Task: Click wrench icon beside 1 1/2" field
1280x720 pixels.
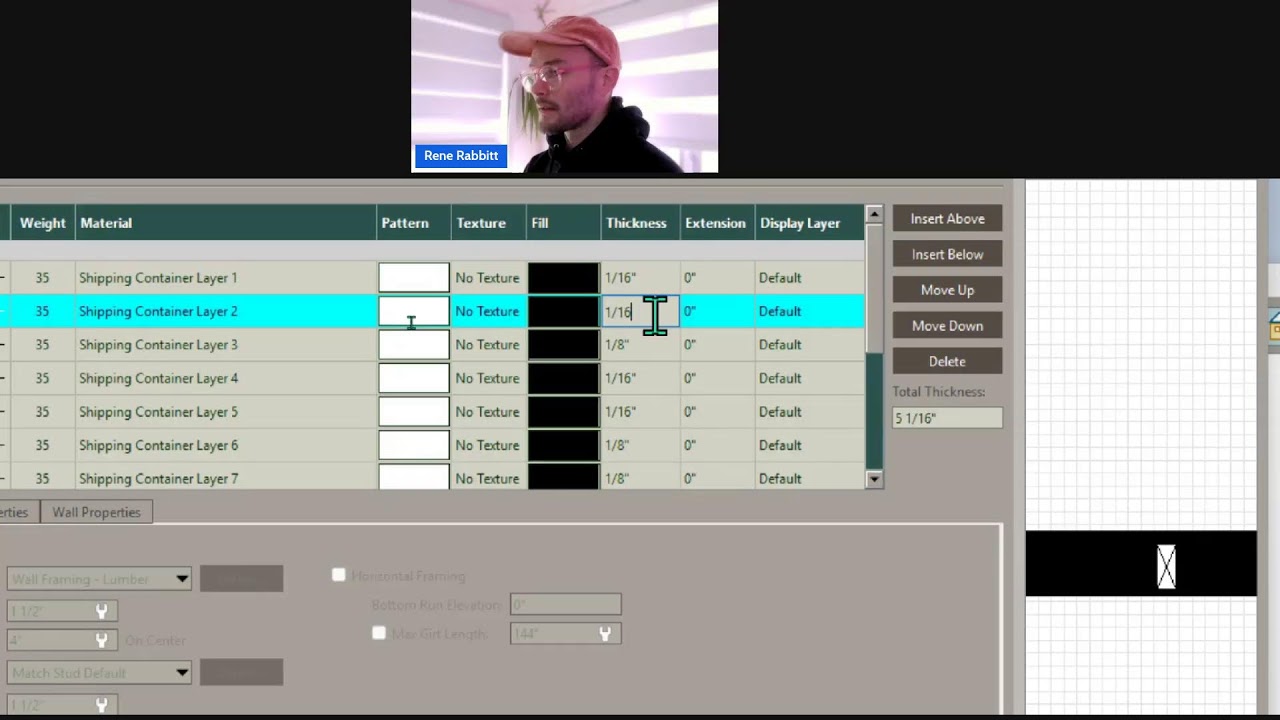Action: pyautogui.click(x=101, y=611)
